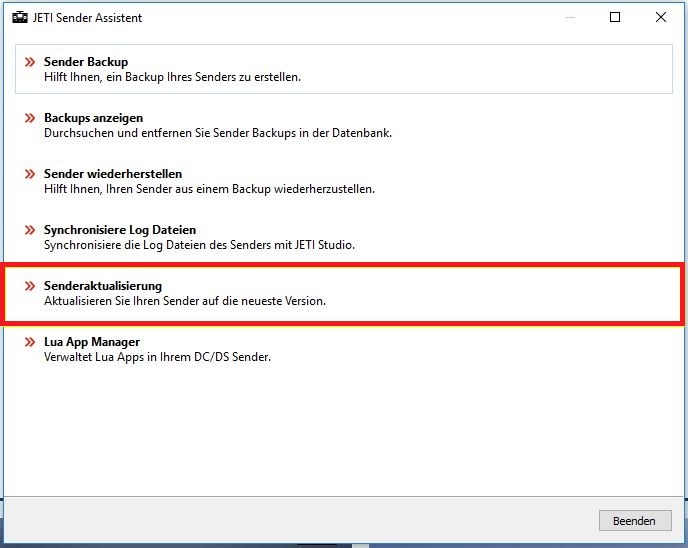Start Senderaktualisierung heading
The image size is (688, 548).
pyautogui.click(x=103, y=286)
